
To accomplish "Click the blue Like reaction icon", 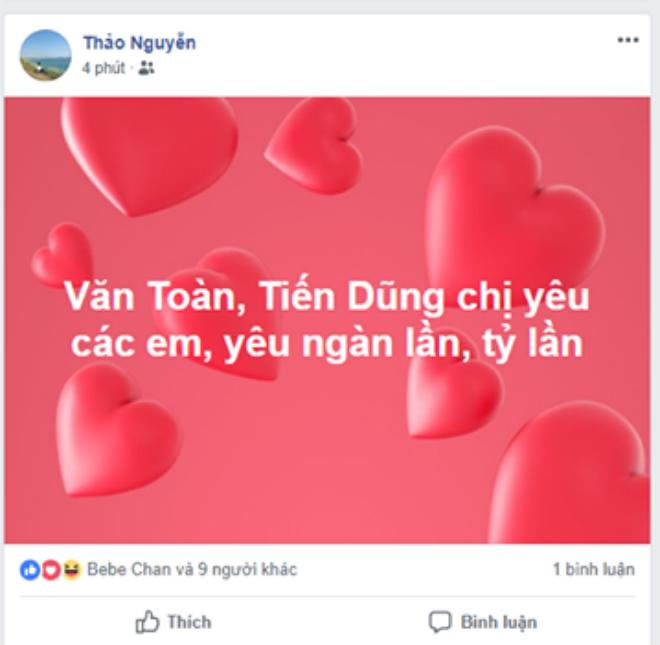I will coord(30,570).
